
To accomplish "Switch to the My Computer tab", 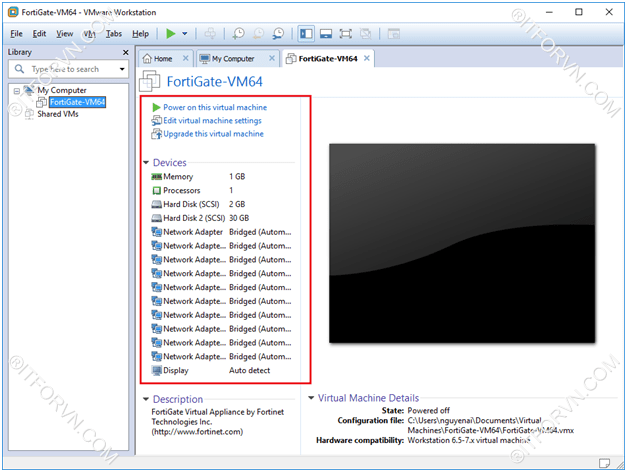I will coord(233,59).
